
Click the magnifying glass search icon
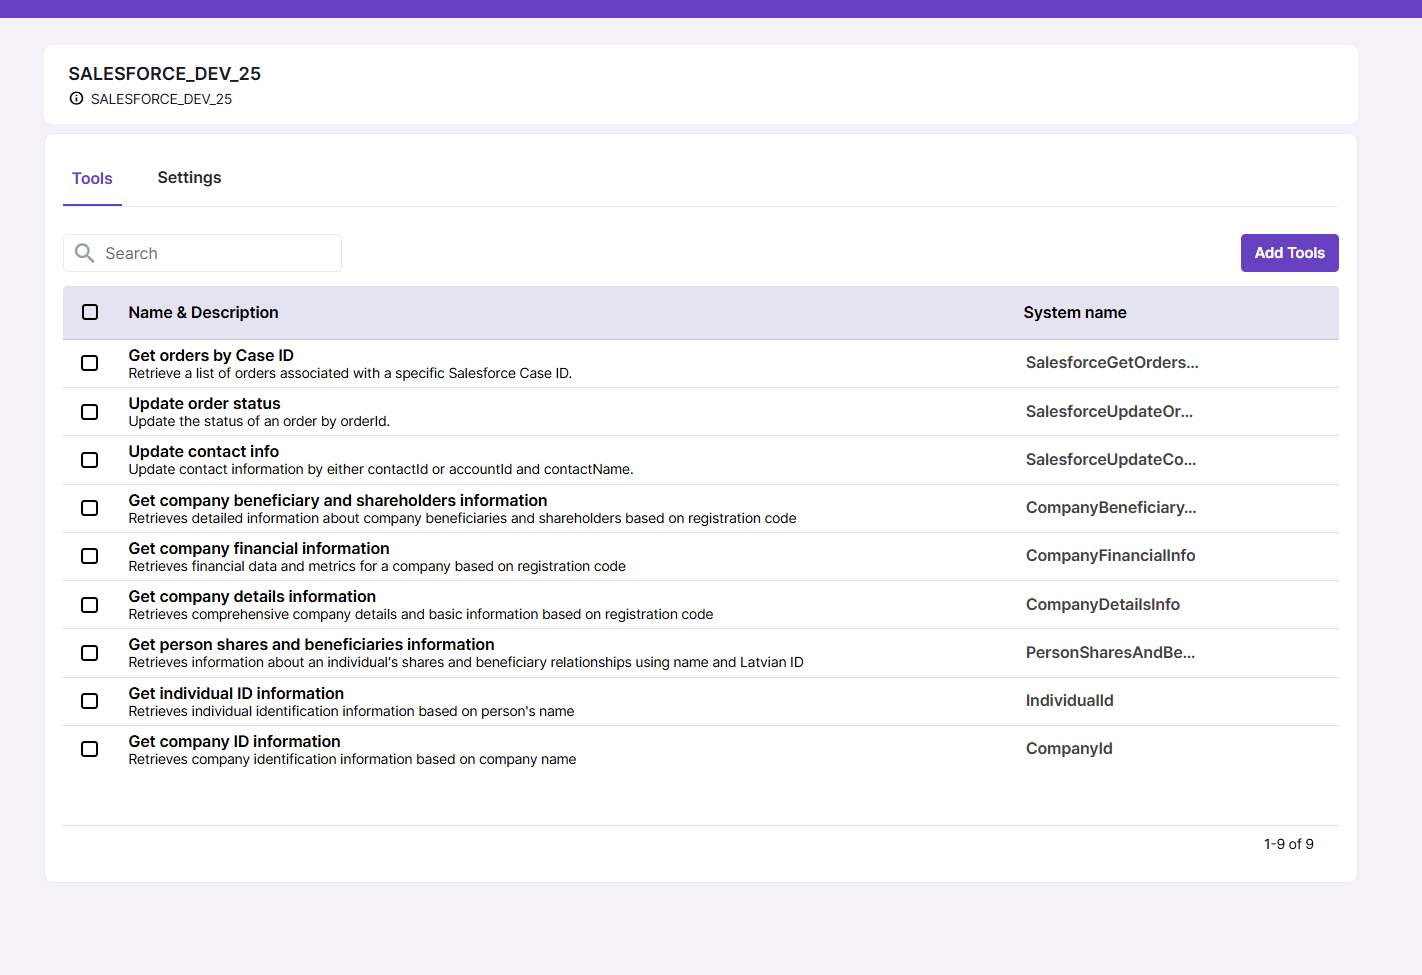coord(85,253)
